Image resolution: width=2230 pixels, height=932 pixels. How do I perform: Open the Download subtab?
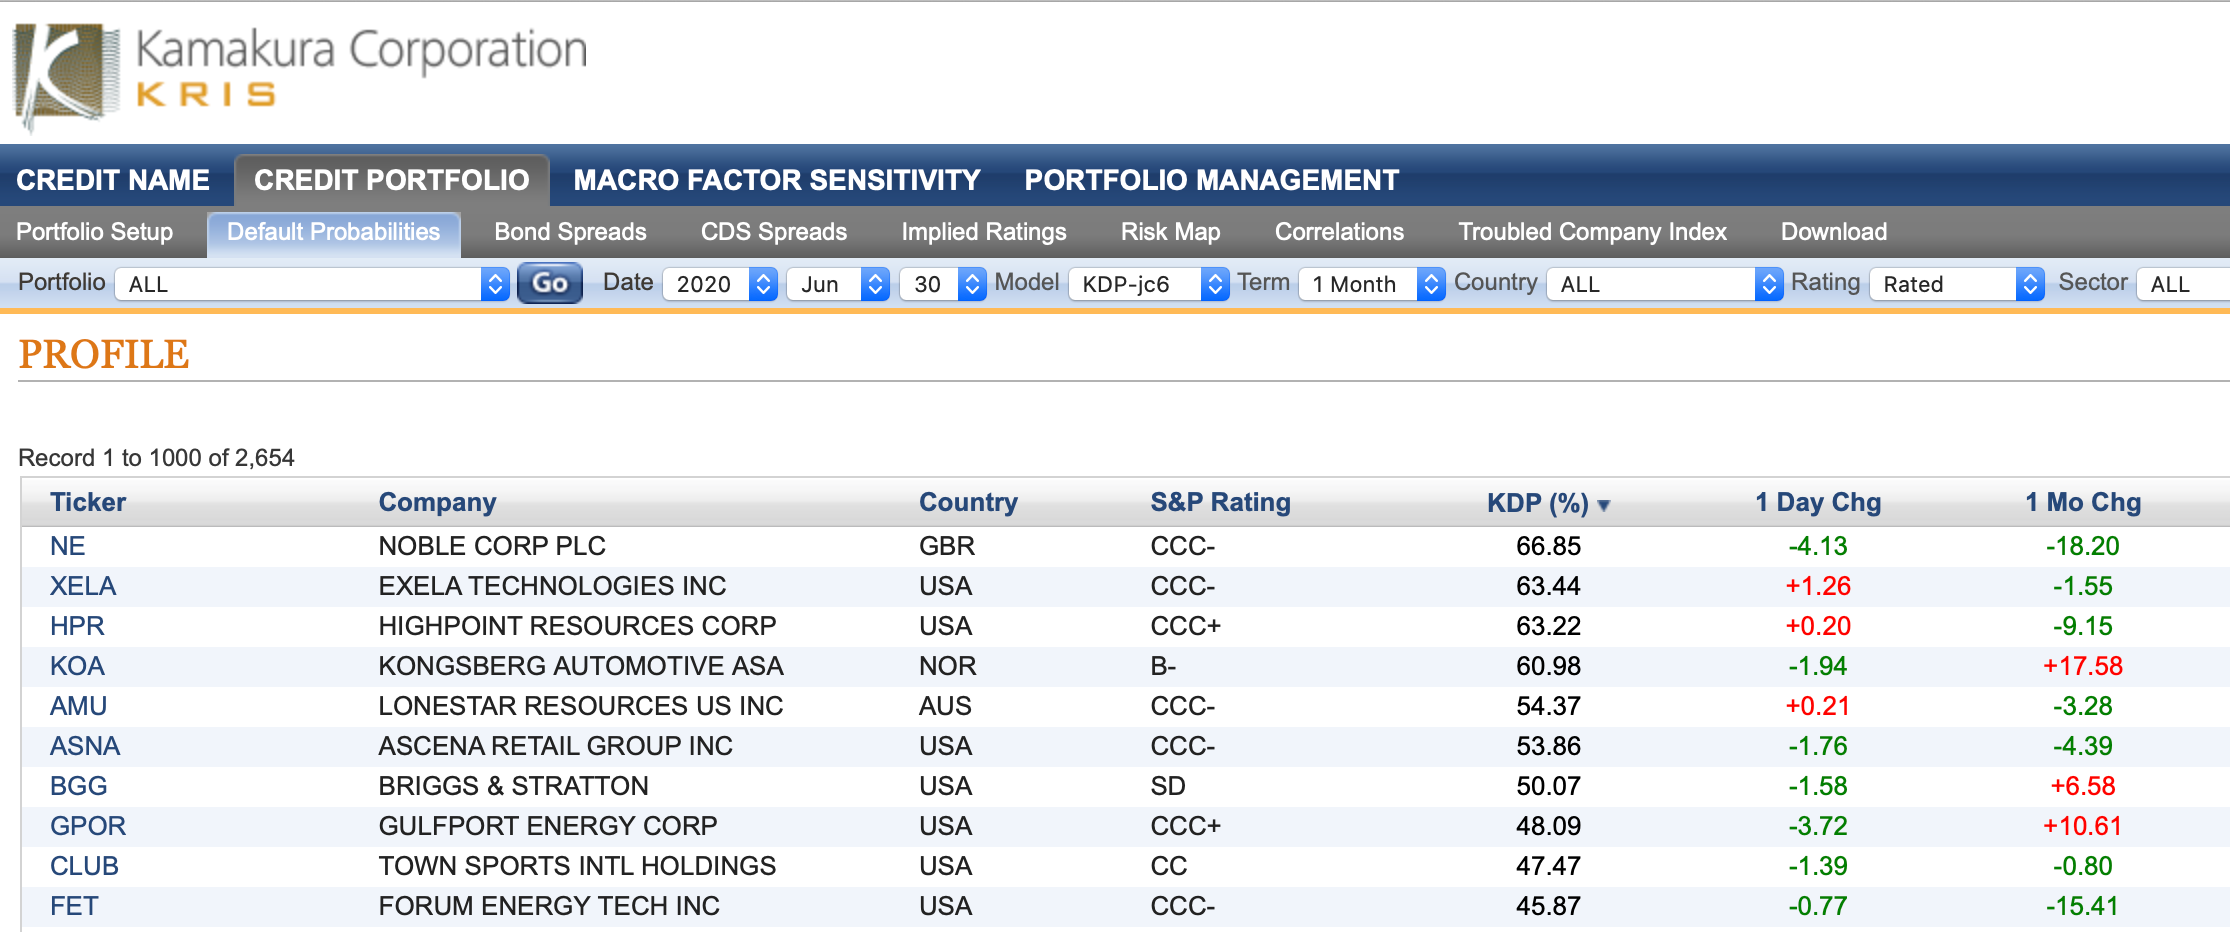coord(1833,232)
